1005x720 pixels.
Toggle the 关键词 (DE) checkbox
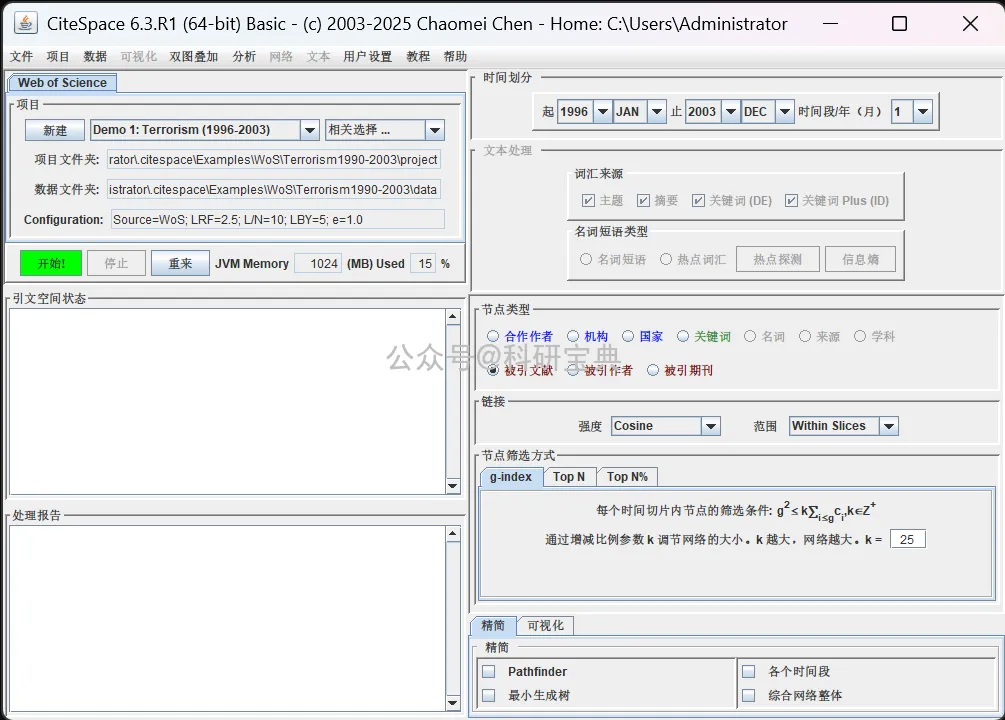699,201
